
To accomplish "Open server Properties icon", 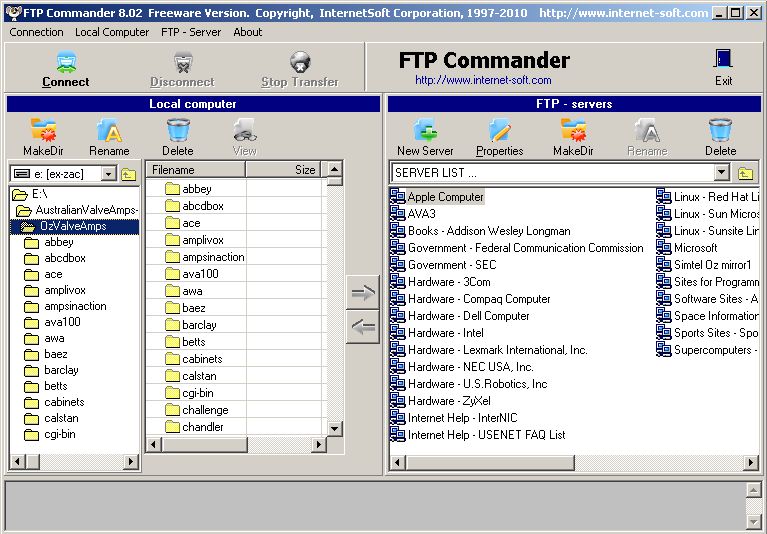I will coord(499,130).
